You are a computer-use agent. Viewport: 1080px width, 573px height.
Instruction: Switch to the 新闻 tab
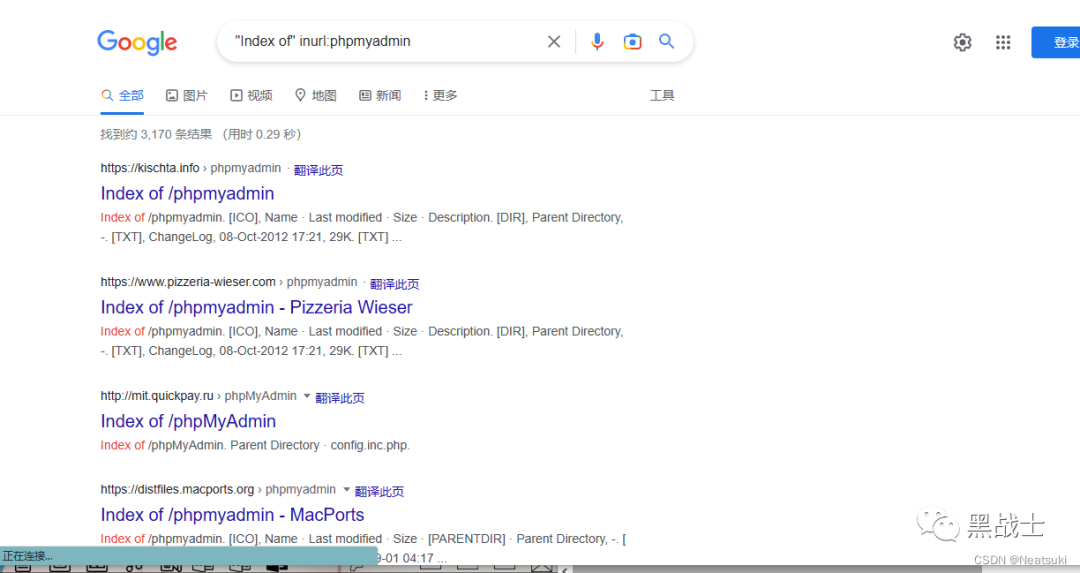(x=380, y=95)
